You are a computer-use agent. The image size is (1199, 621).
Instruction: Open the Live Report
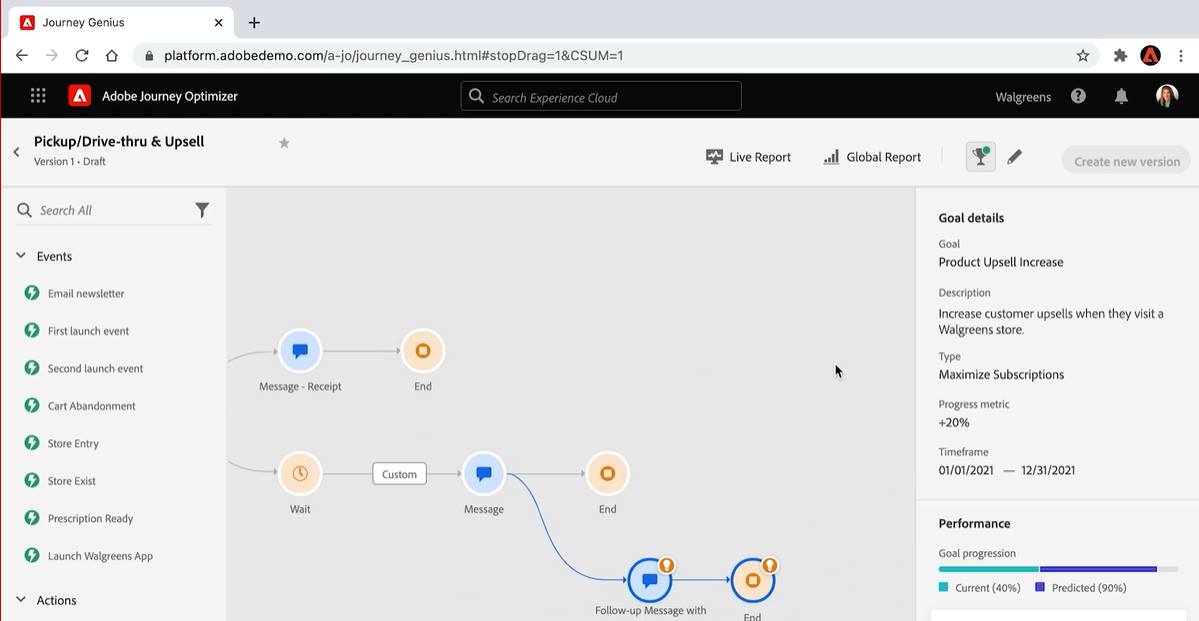[748, 157]
